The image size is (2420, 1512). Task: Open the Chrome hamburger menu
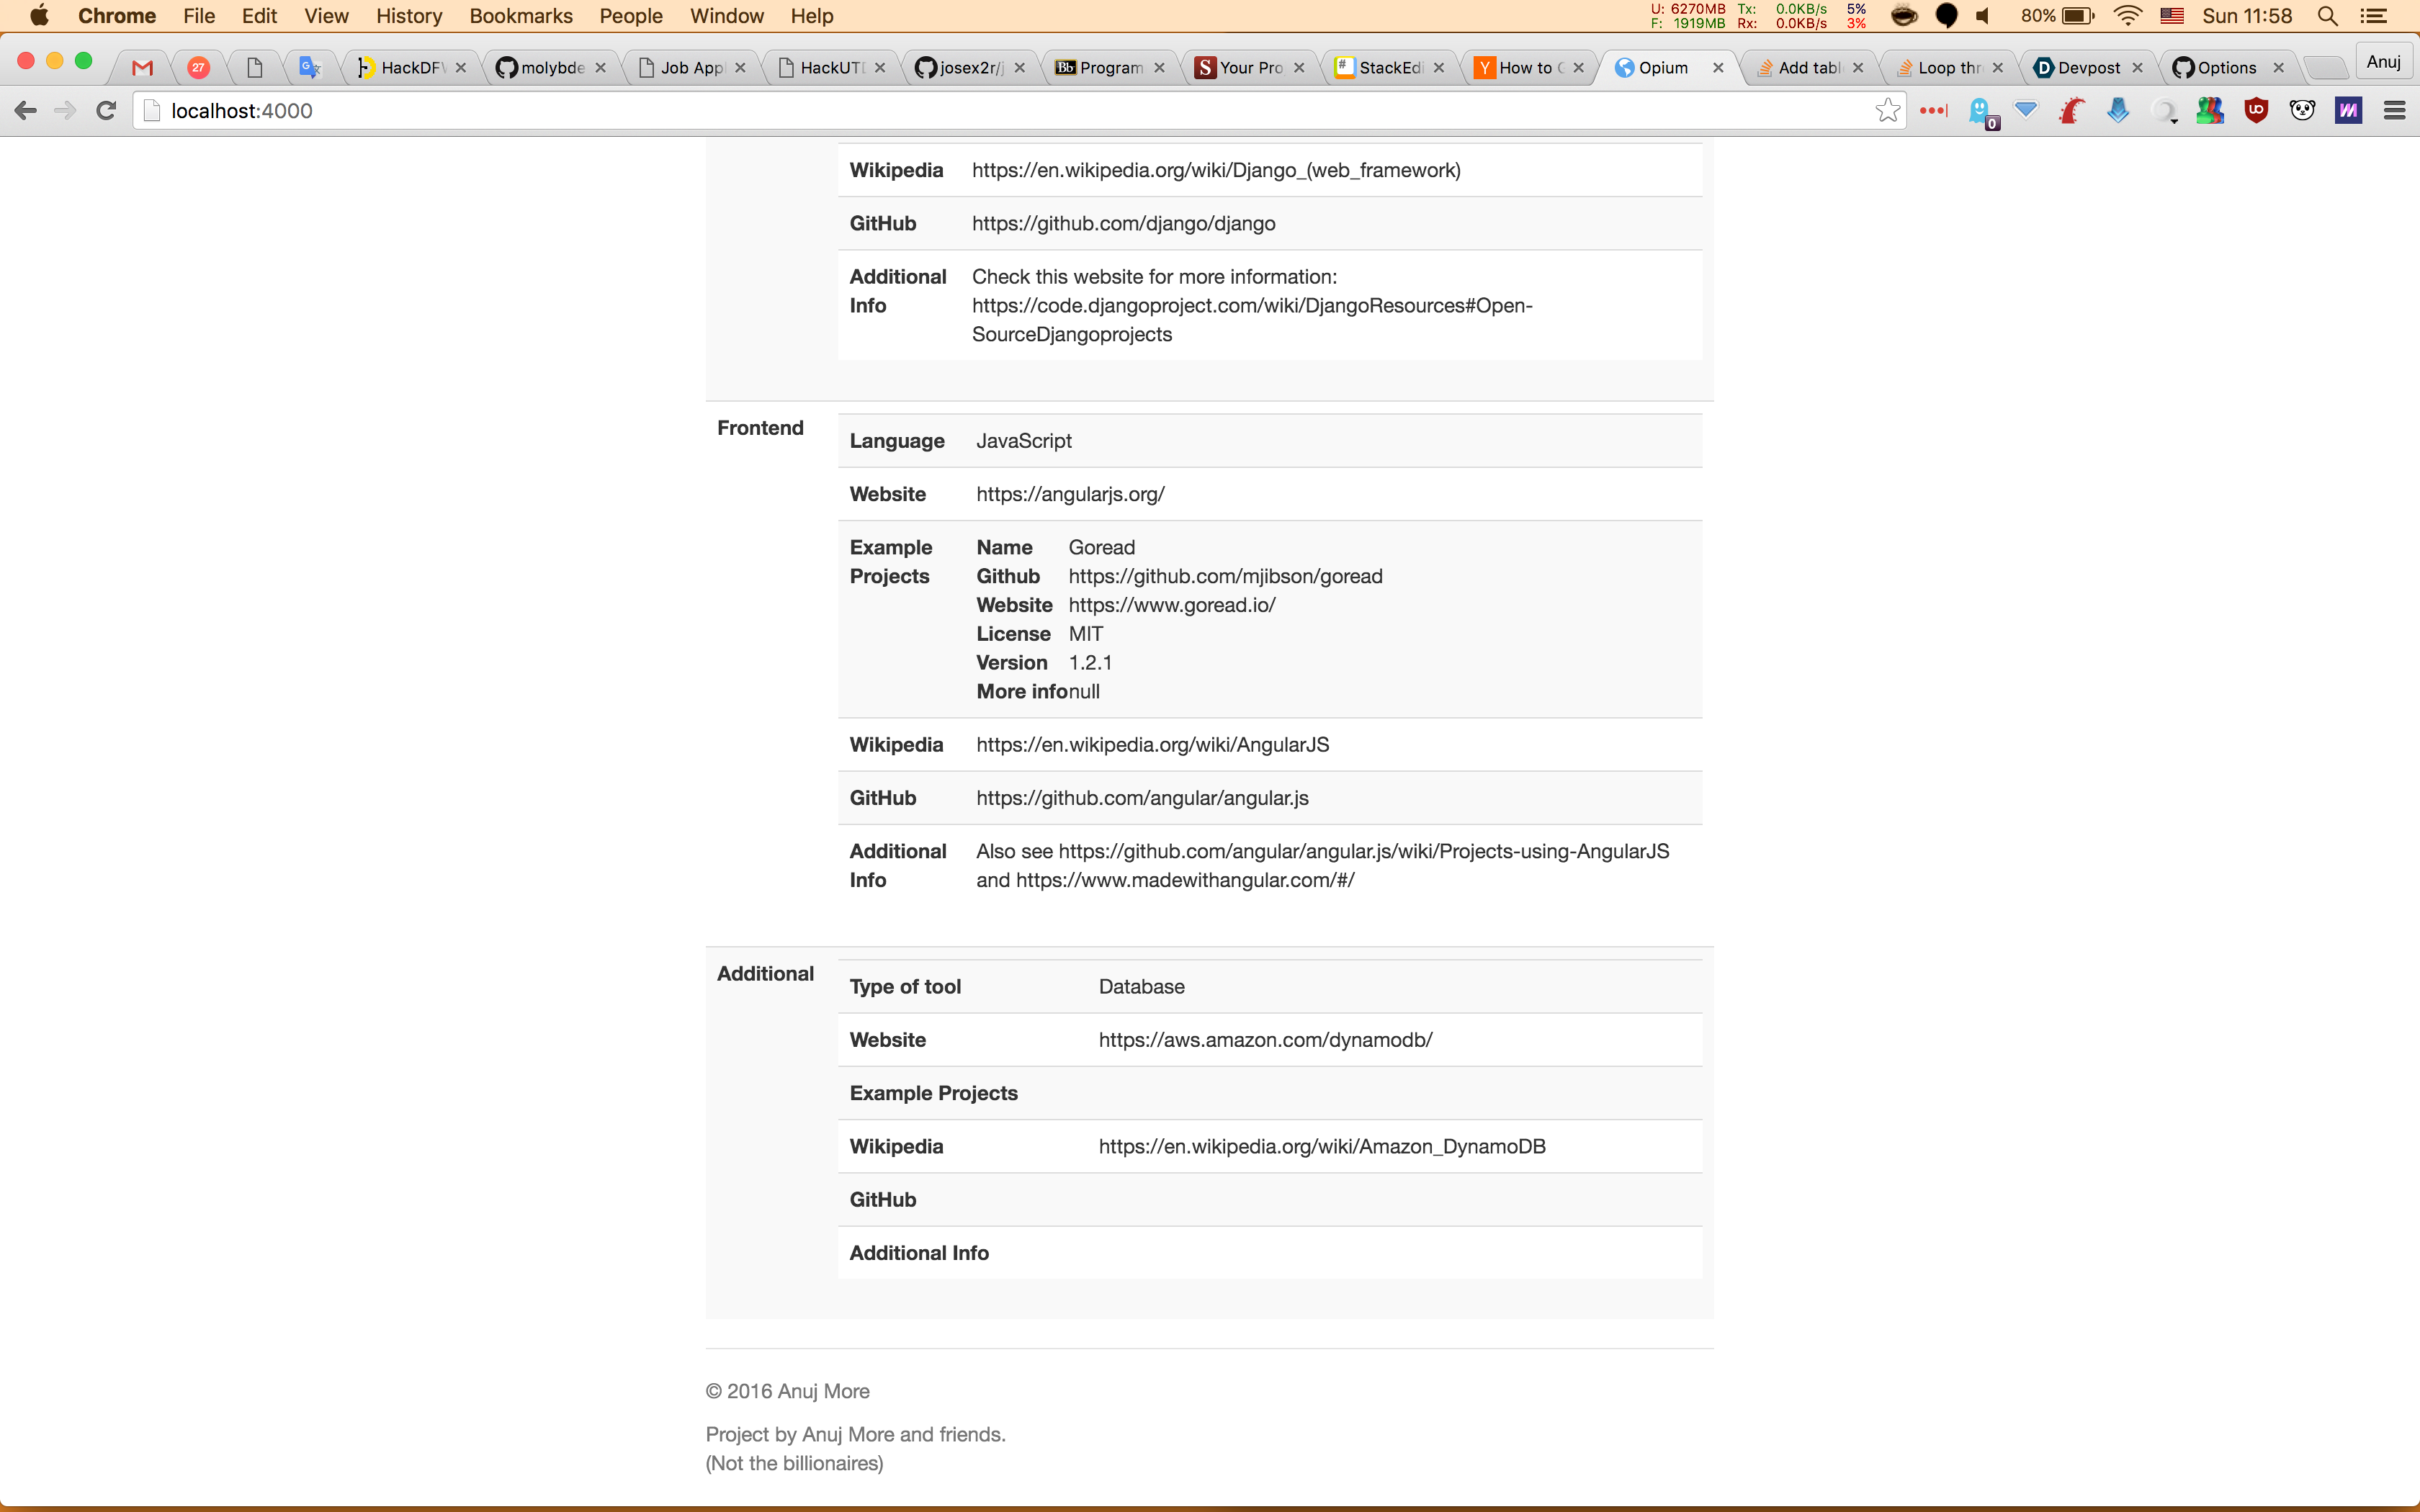2394,111
